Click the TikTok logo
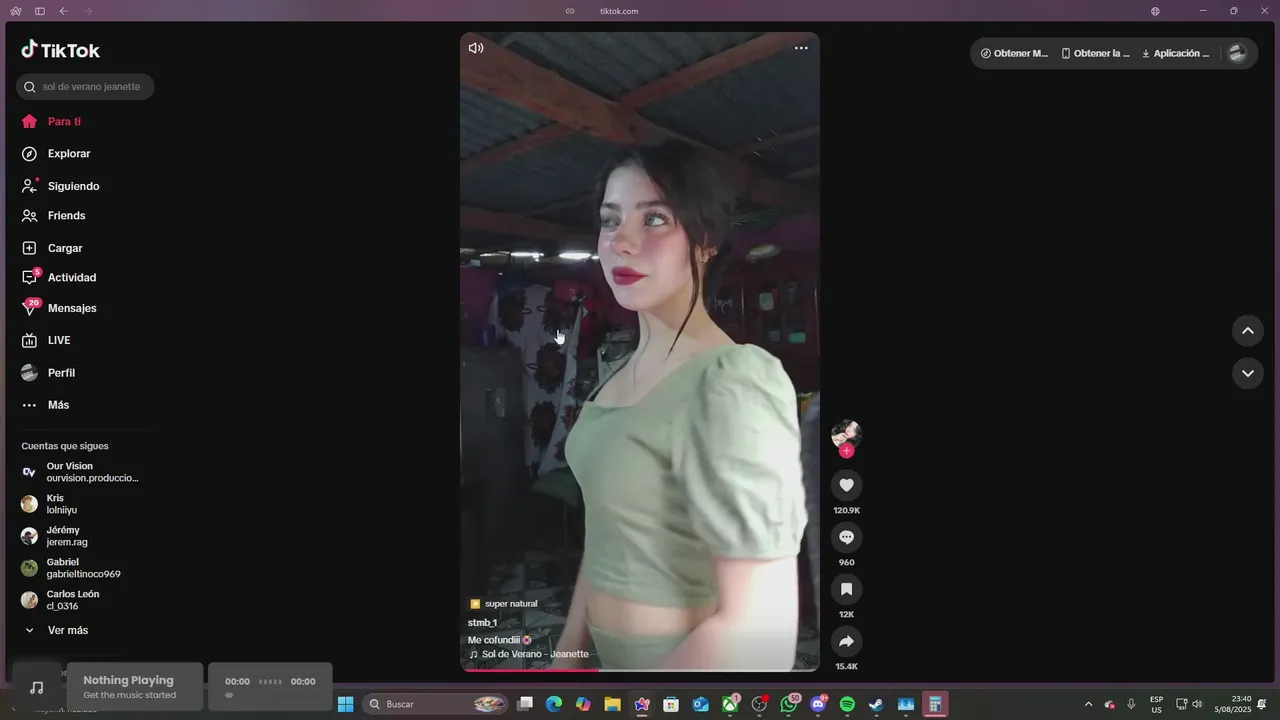Viewport: 1280px width, 720px height. (x=60, y=50)
